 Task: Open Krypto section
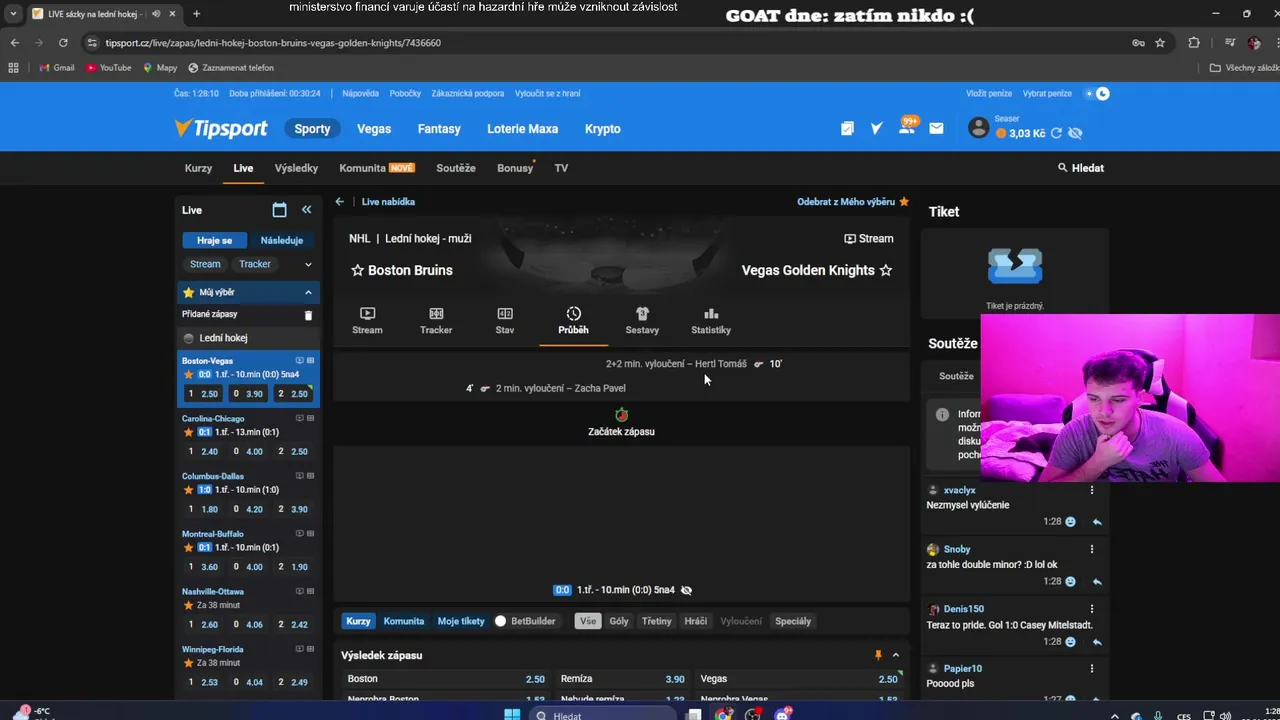(603, 129)
